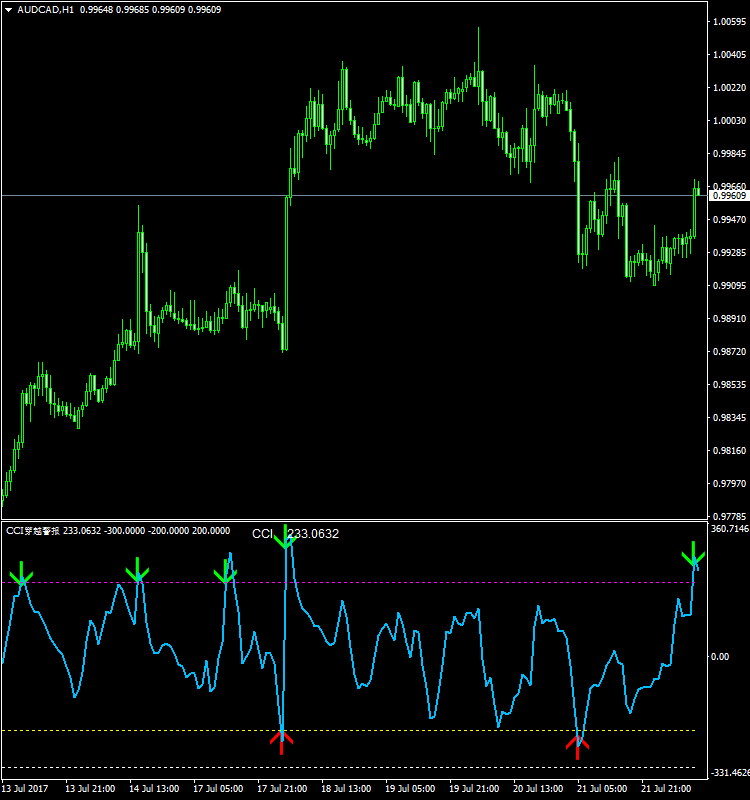Screen dimensions: 750x800
Task: Click the 18 Jul 13:00 time label
Action: [346, 789]
